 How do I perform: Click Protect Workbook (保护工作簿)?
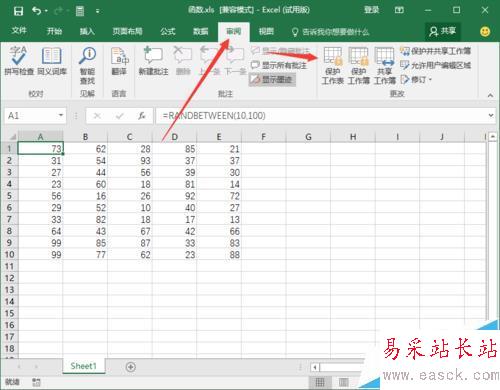point(359,65)
